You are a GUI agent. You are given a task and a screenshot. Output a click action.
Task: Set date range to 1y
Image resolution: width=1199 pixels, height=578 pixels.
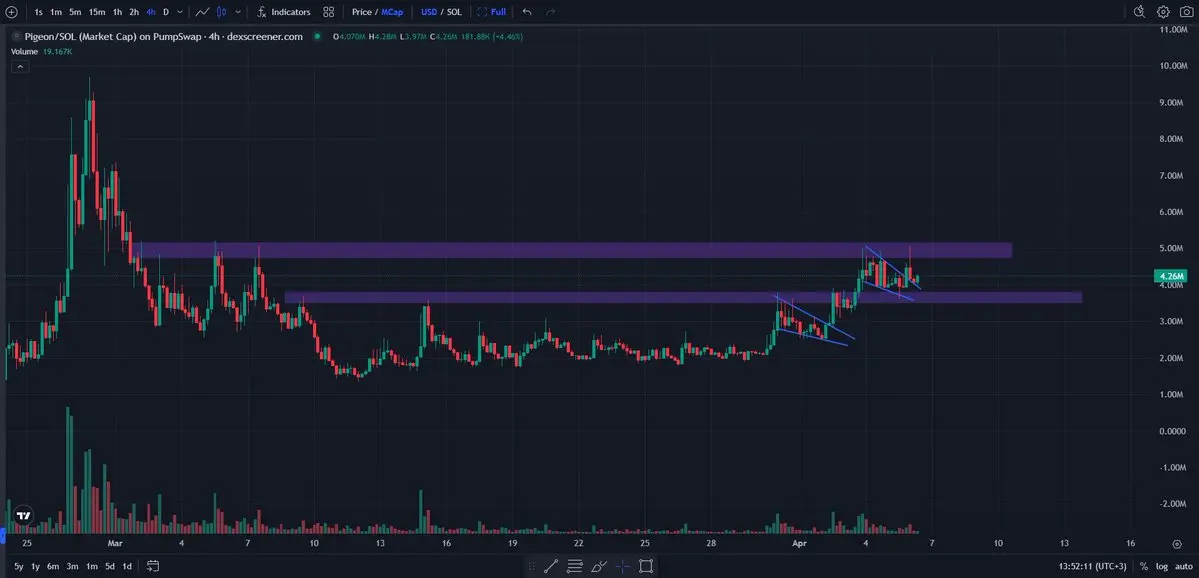35,567
